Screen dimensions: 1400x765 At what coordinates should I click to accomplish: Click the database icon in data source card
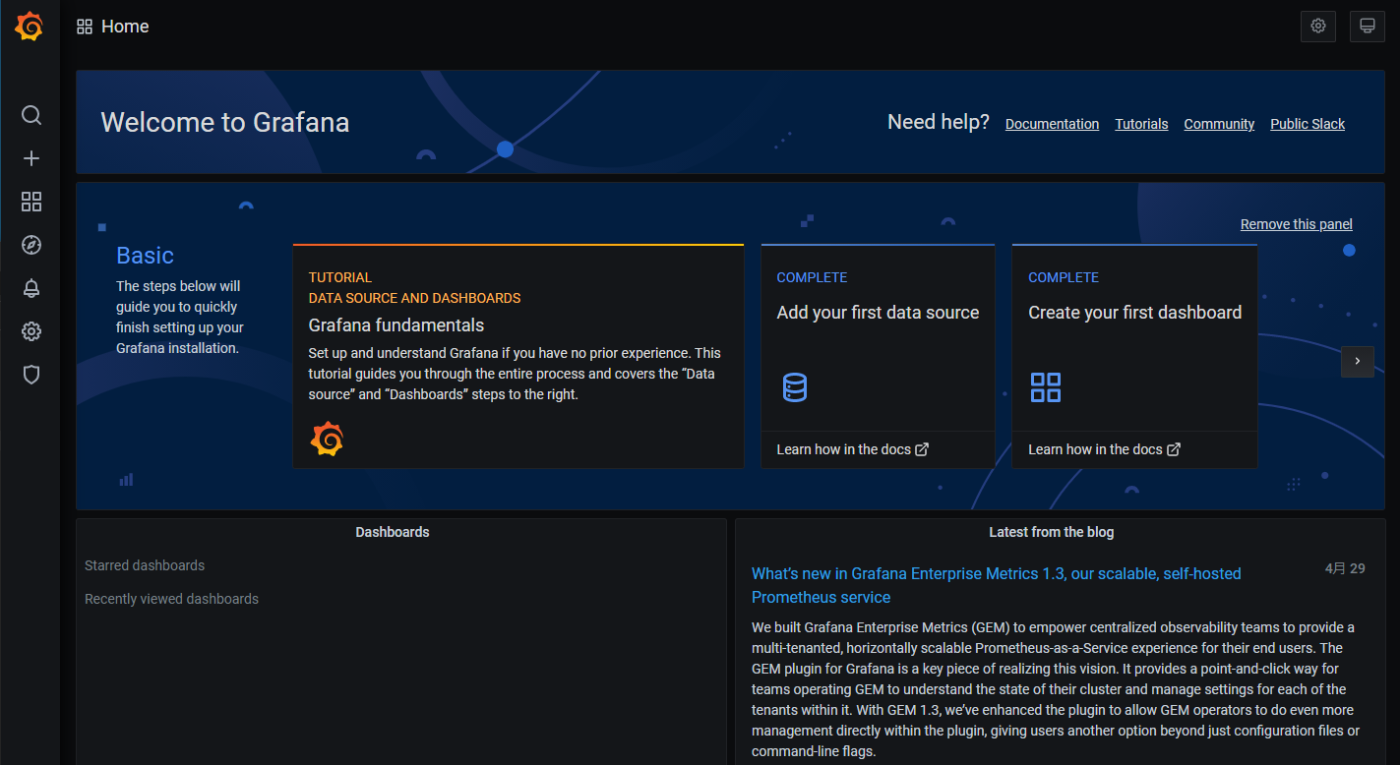795,387
